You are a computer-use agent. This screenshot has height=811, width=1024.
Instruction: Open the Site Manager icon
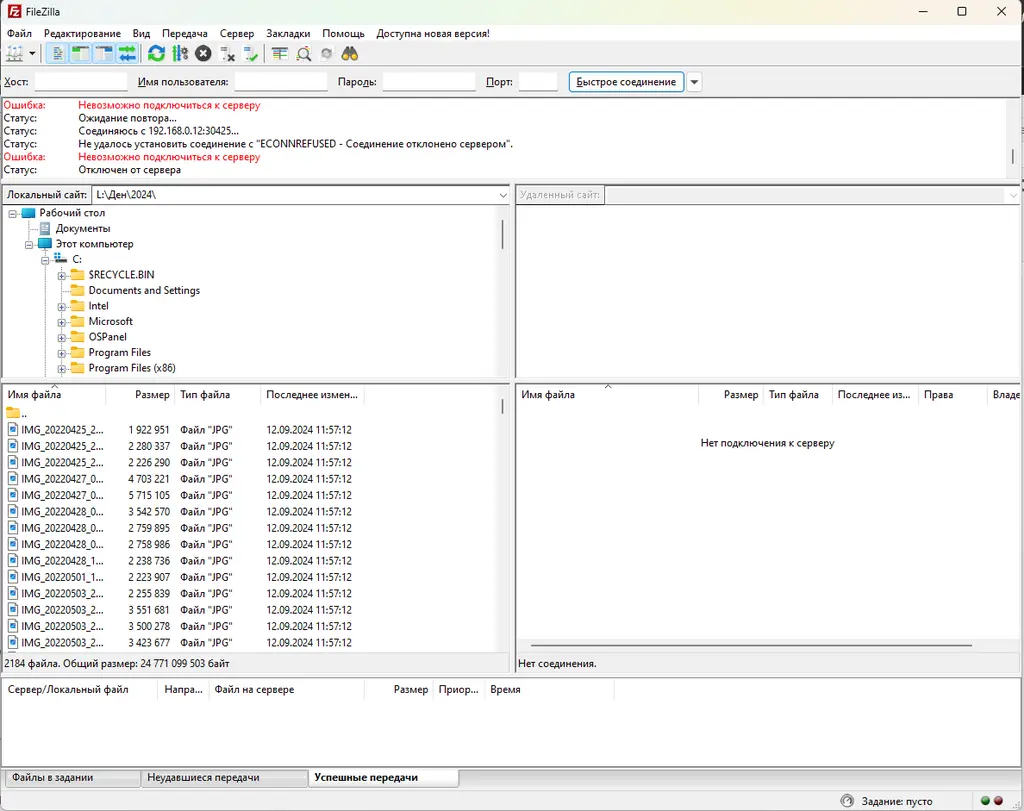coord(14,54)
